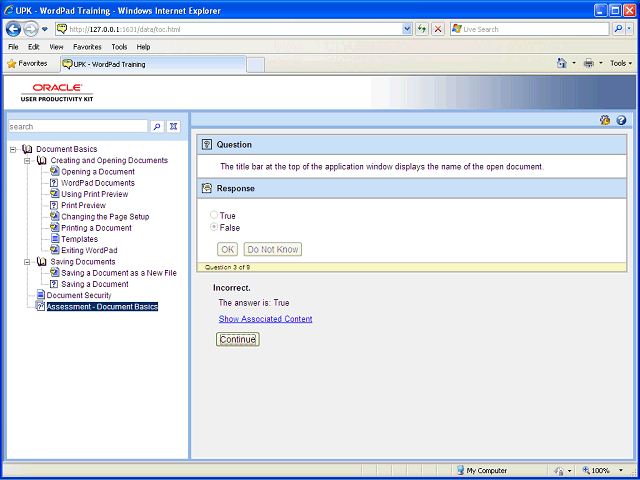Select WordPad Documents question item
The height and width of the screenshot is (480, 640).
[x=98, y=183]
